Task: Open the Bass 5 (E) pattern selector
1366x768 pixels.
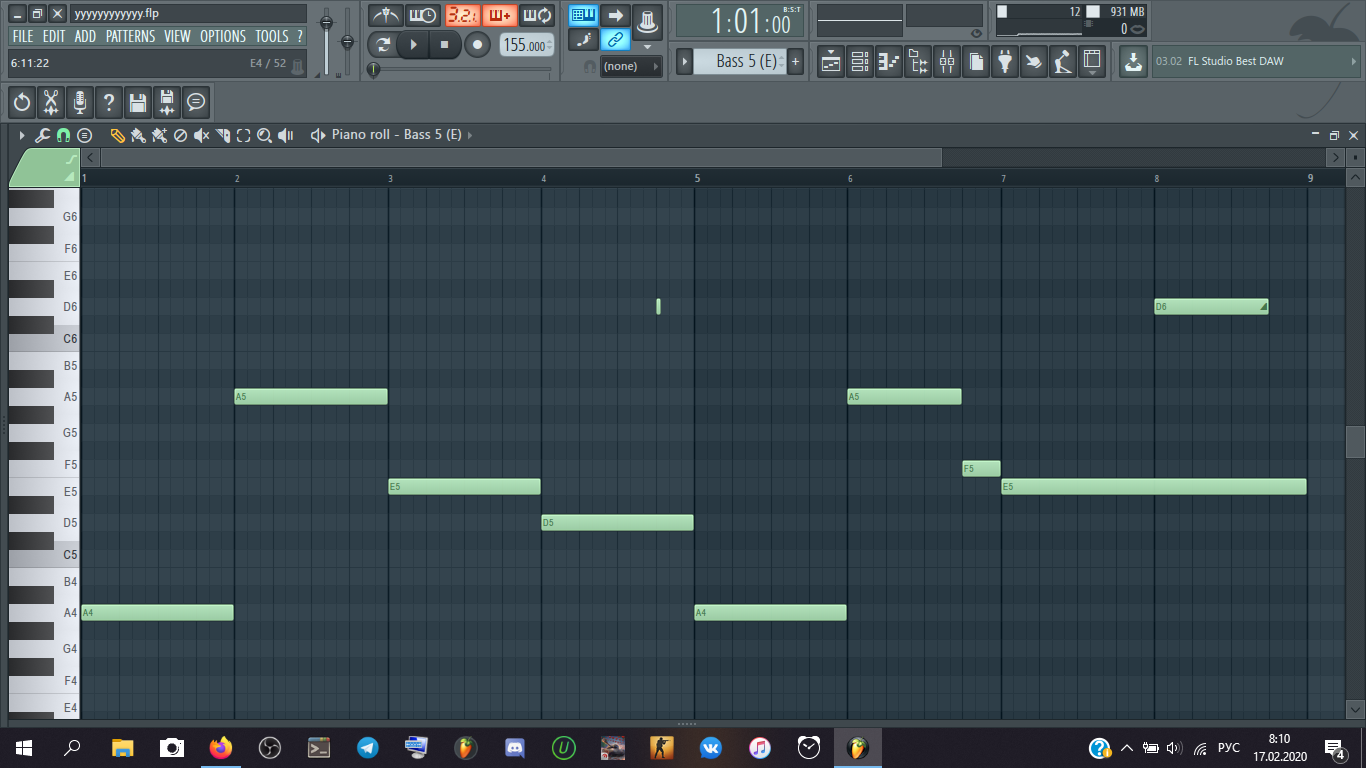Action: coord(746,62)
